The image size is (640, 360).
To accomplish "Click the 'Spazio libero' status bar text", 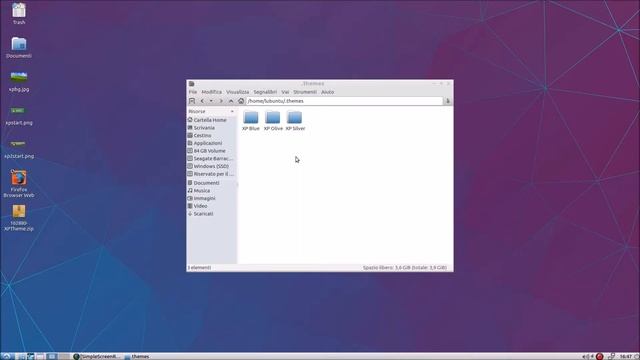I will coord(404,268).
